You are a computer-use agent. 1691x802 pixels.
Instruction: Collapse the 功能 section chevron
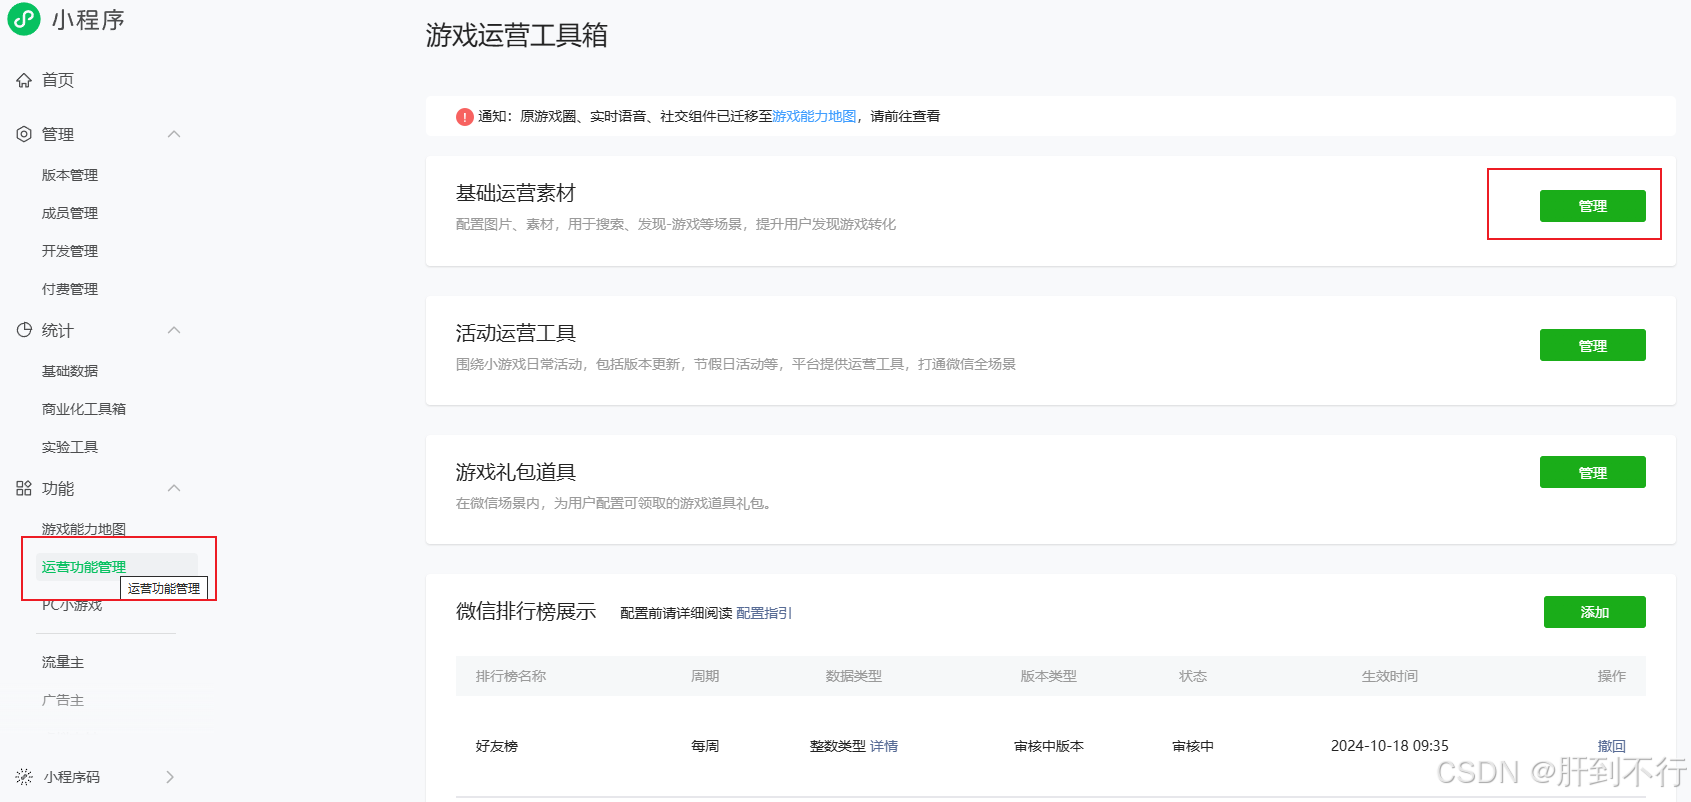coord(174,488)
